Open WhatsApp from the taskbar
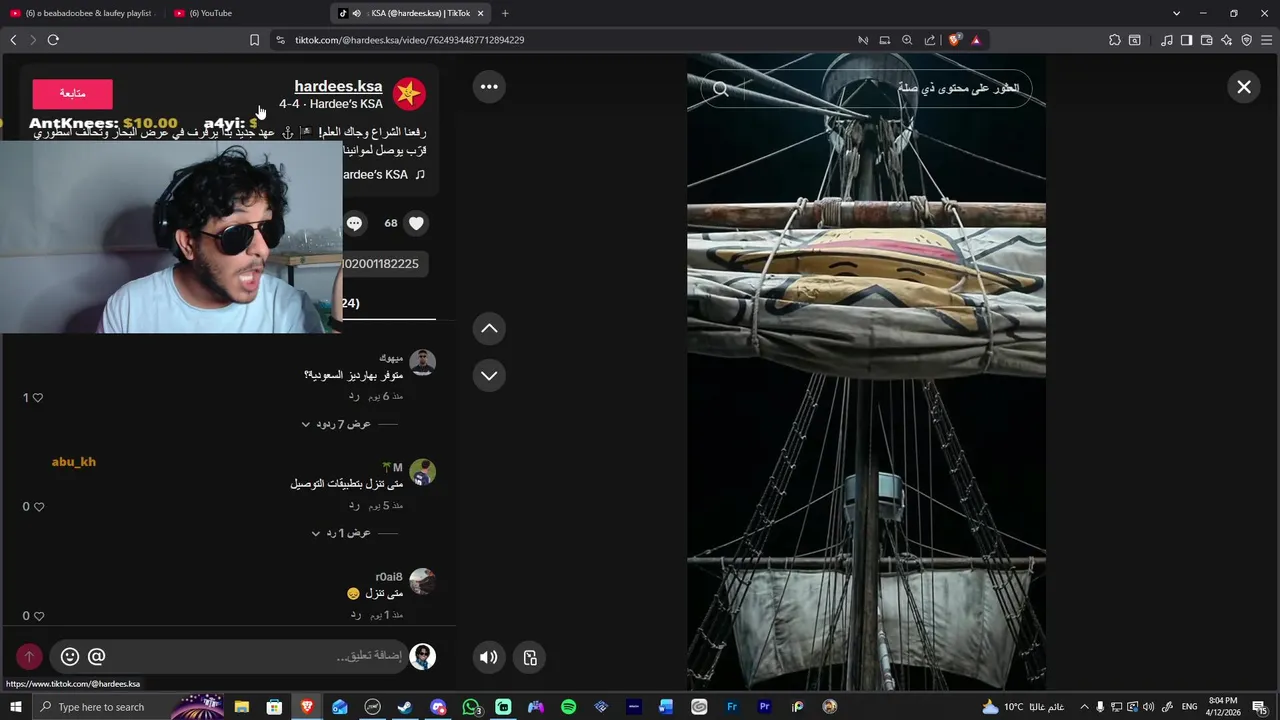Image resolution: width=1280 pixels, height=720 pixels. [471, 707]
